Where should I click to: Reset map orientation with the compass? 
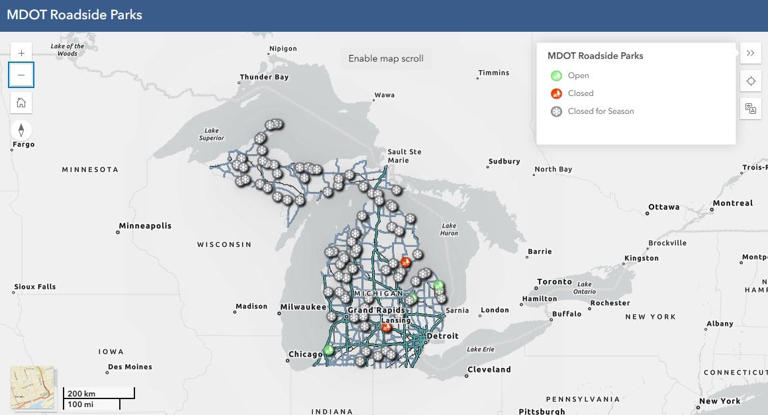pyautogui.click(x=21, y=130)
